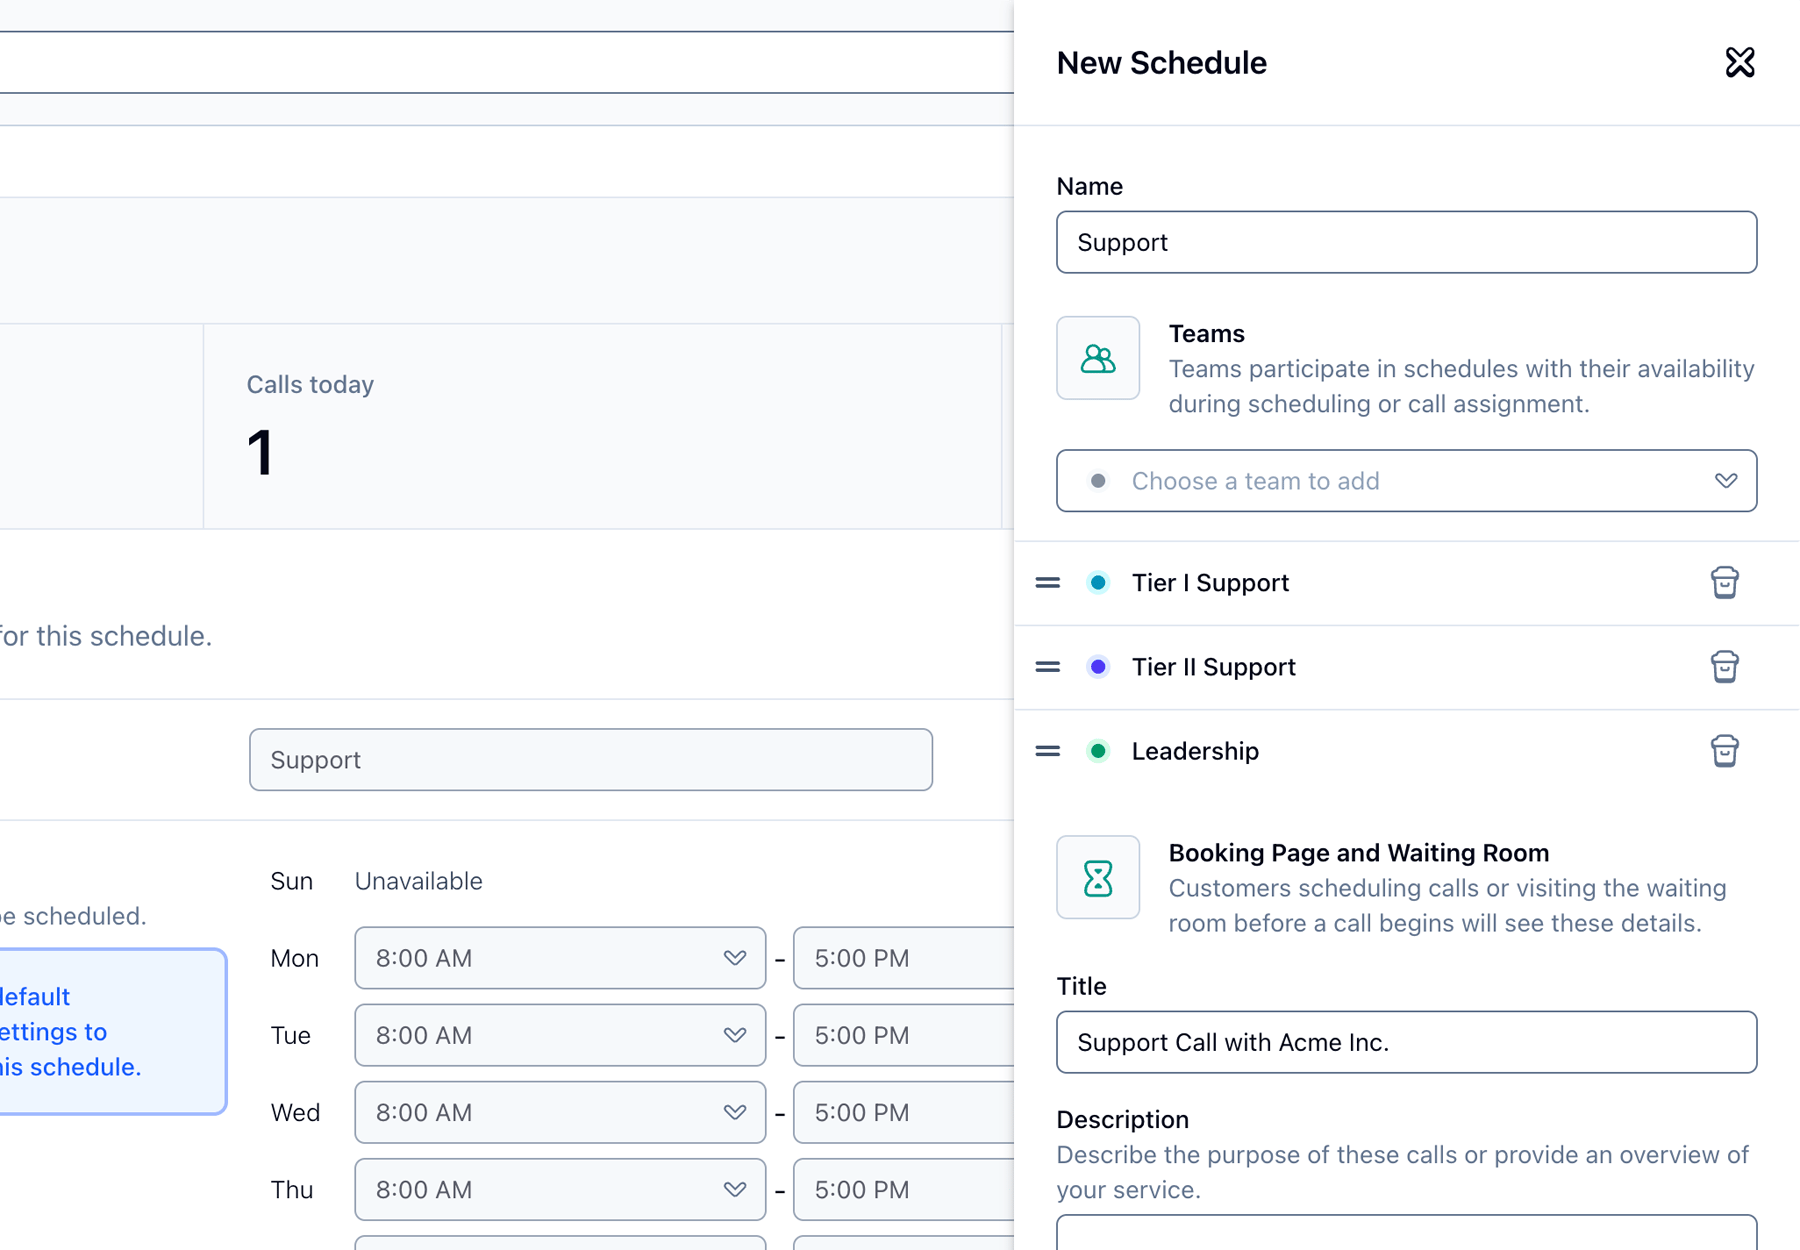Grab the drag handle for Leadership
The width and height of the screenshot is (1800, 1250).
point(1048,751)
